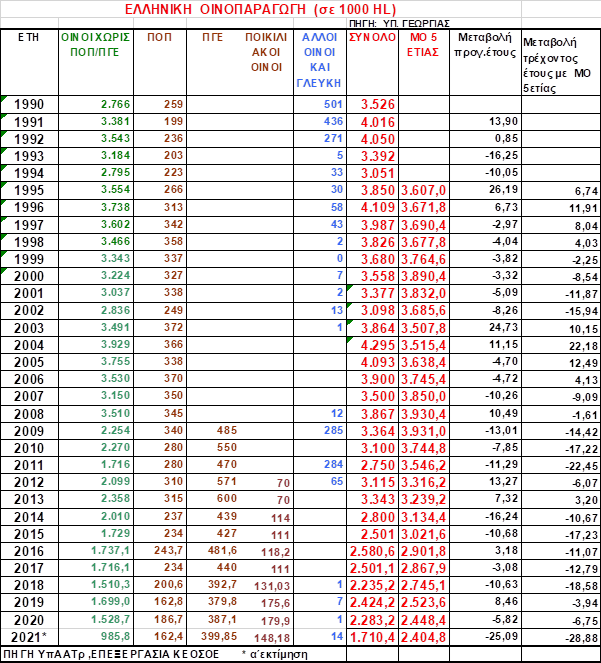Image resolution: width=601 pixels, height=663 pixels.
Task: Click the green corner triangle beside the 2001 total 3.377
Action: click(350, 288)
